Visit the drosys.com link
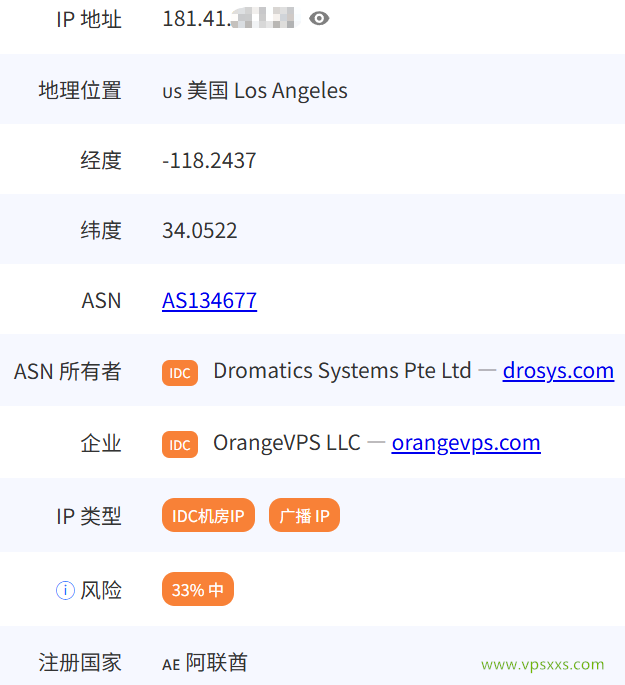Screen dimensions: 625x685 click(x=558, y=371)
